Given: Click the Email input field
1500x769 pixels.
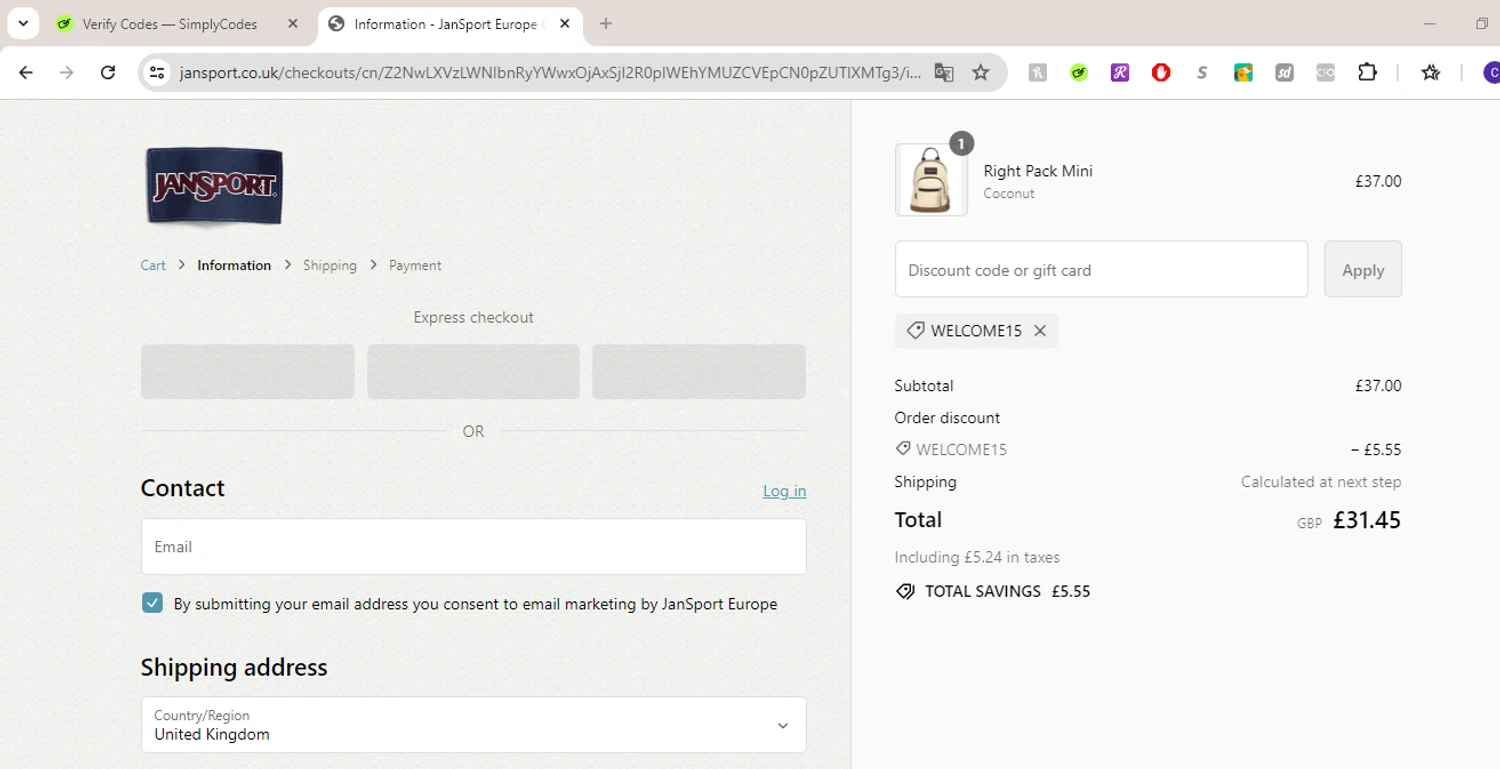Looking at the screenshot, I should tap(473, 547).
